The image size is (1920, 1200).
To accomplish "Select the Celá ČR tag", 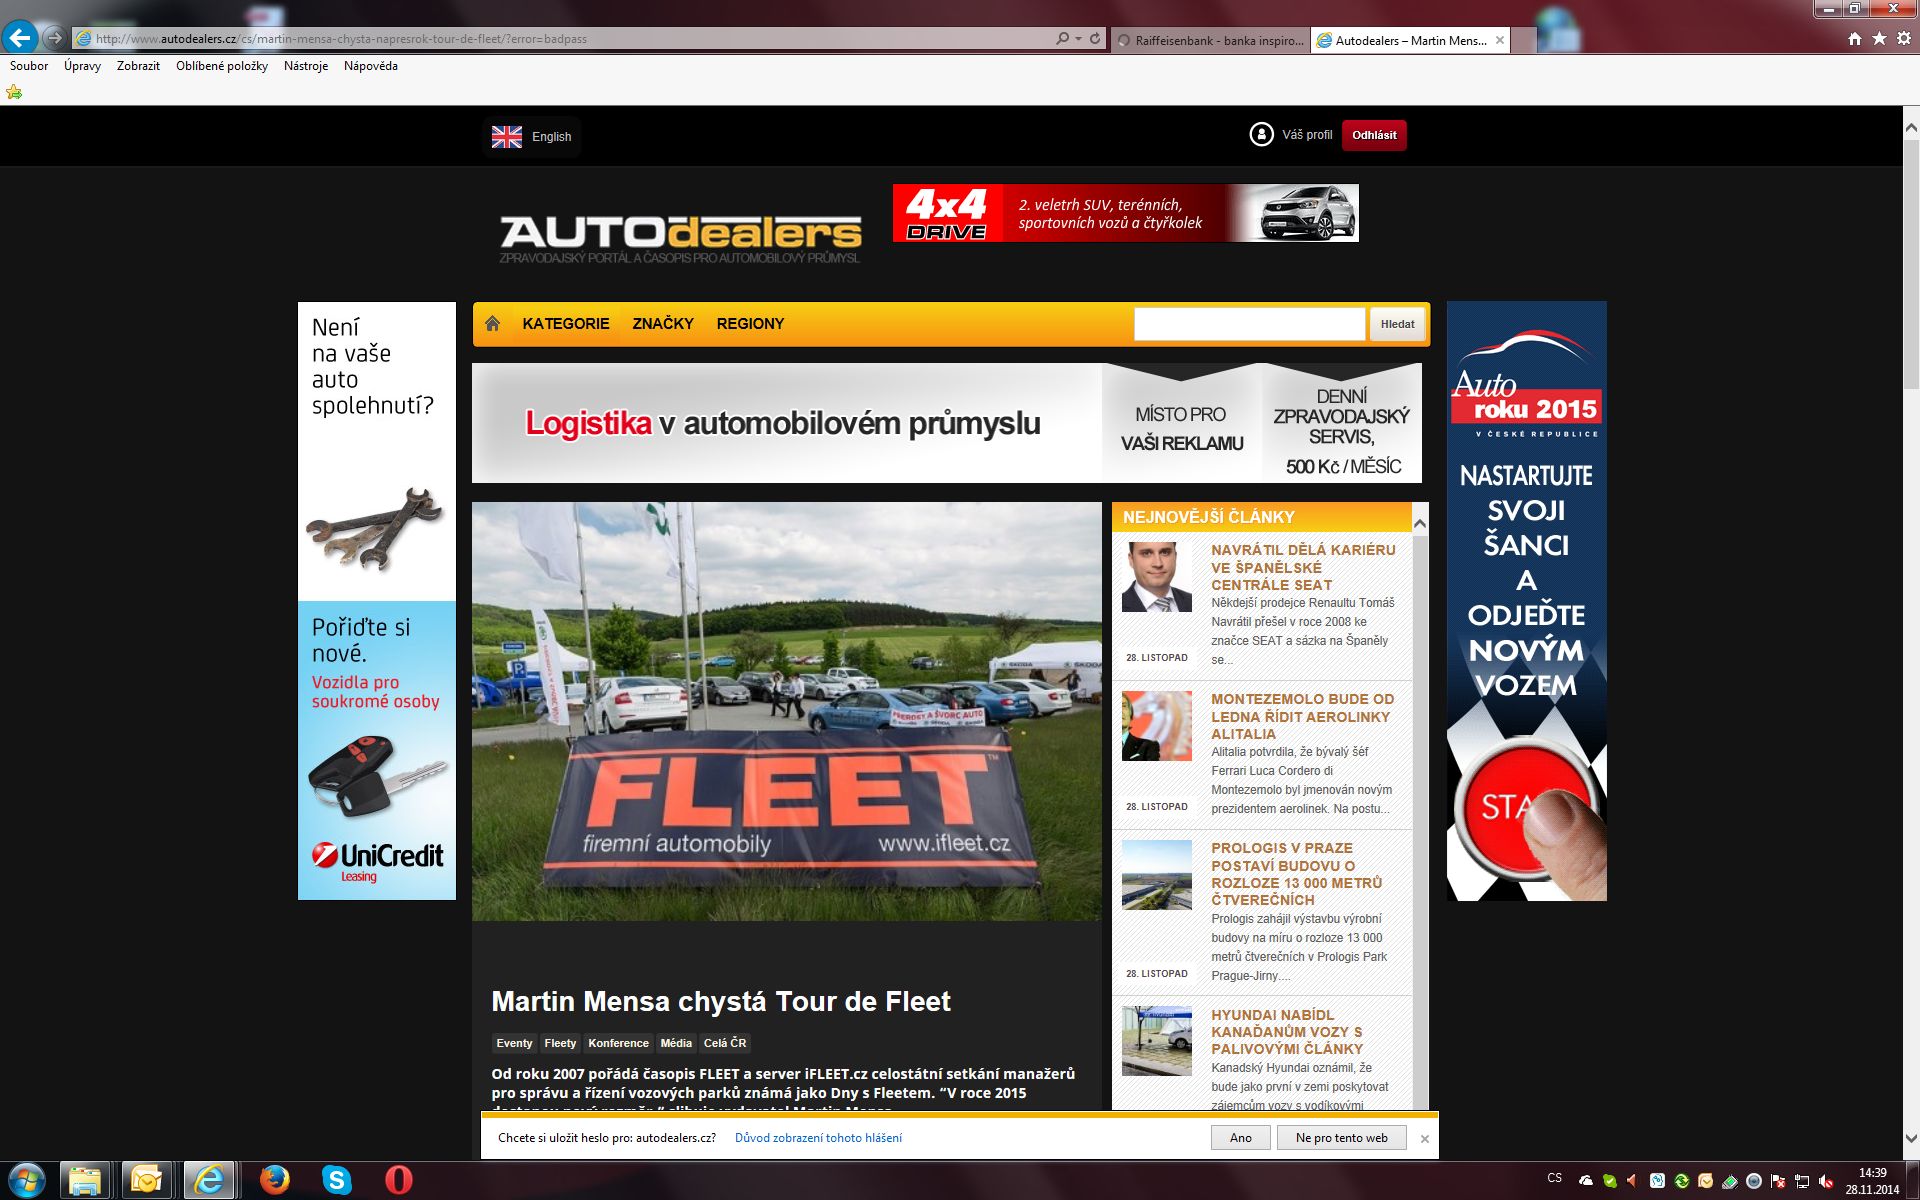I will point(725,1043).
